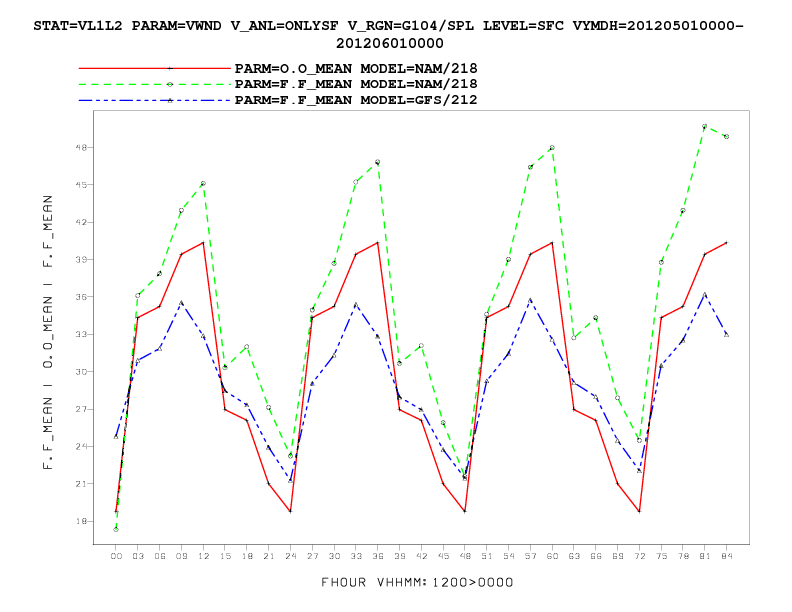Click the x-axis forecast hour label 48
Image resolution: width=792 pixels, height=612 pixels.
(x=465, y=556)
